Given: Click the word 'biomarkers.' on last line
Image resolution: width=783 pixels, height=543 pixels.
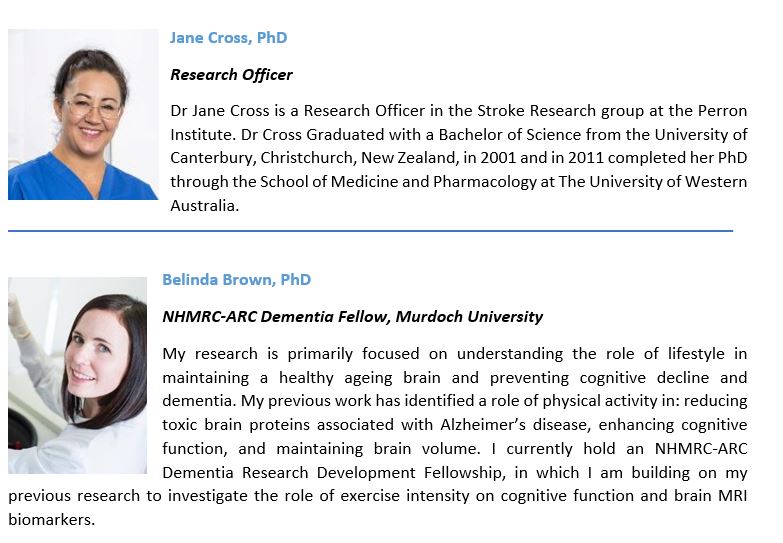Looking at the screenshot, I should [x=51, y=520].
